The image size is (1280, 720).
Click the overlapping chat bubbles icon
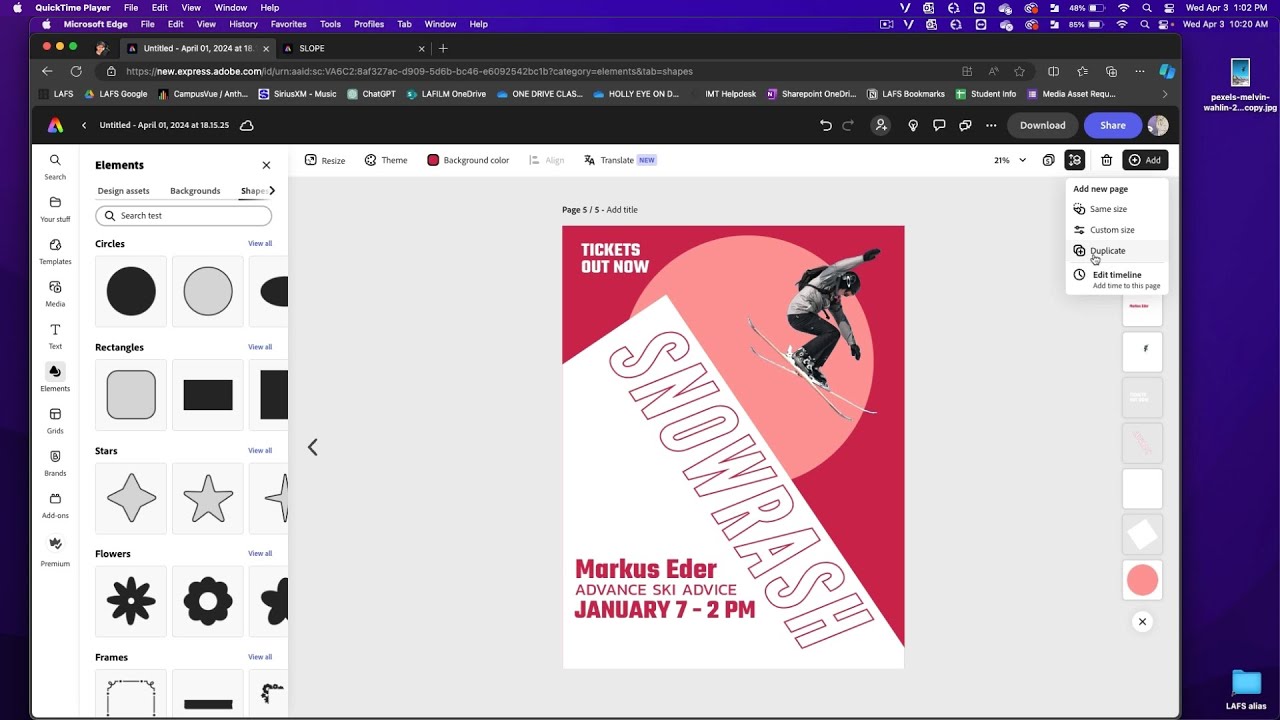click(965, 125)
